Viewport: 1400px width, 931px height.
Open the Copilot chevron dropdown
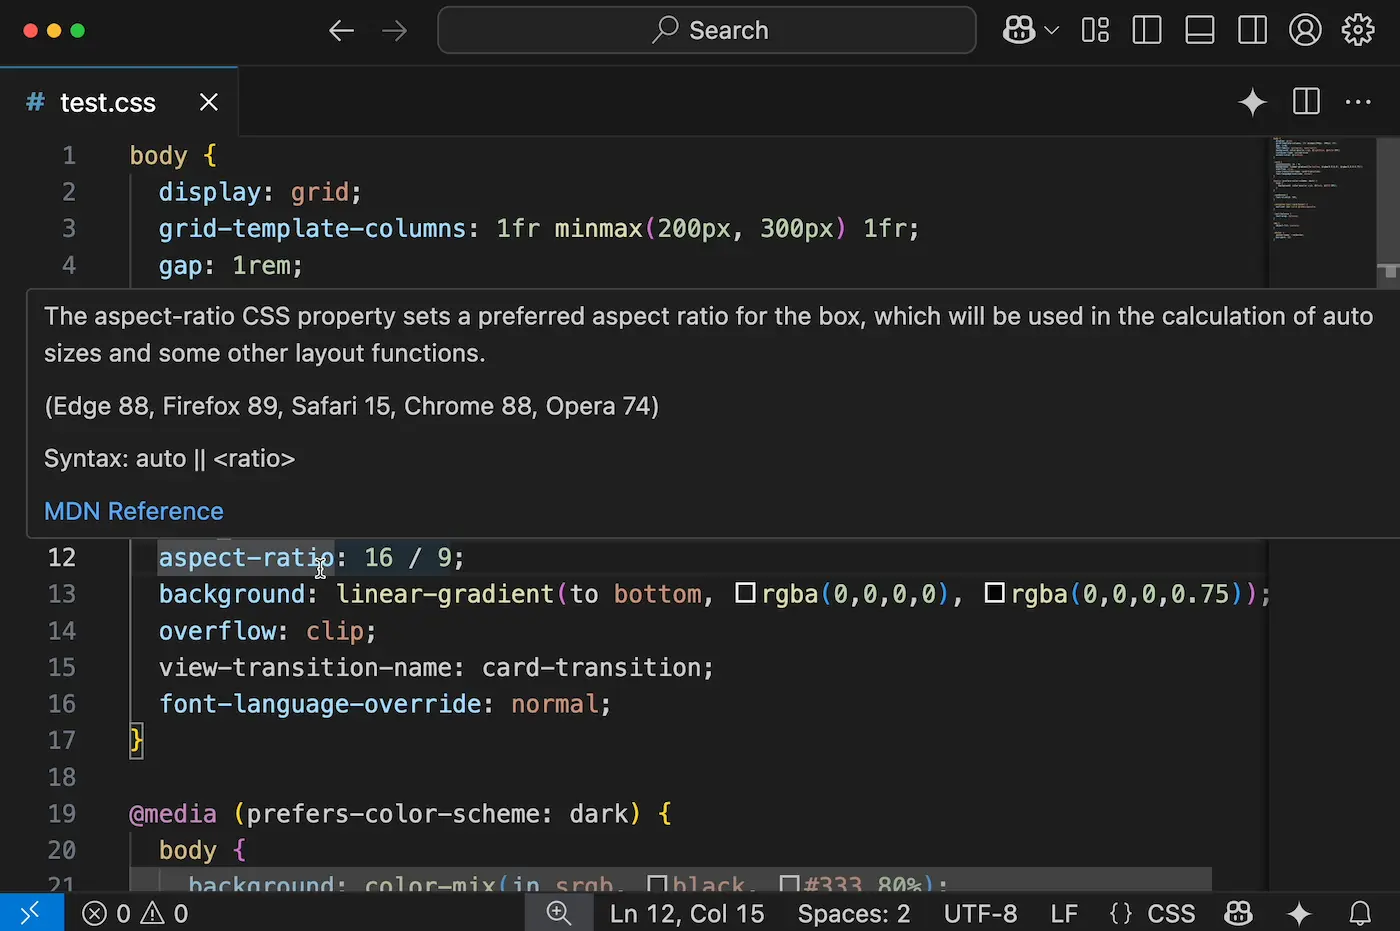pyautogui.click(x=1051, y=30)
